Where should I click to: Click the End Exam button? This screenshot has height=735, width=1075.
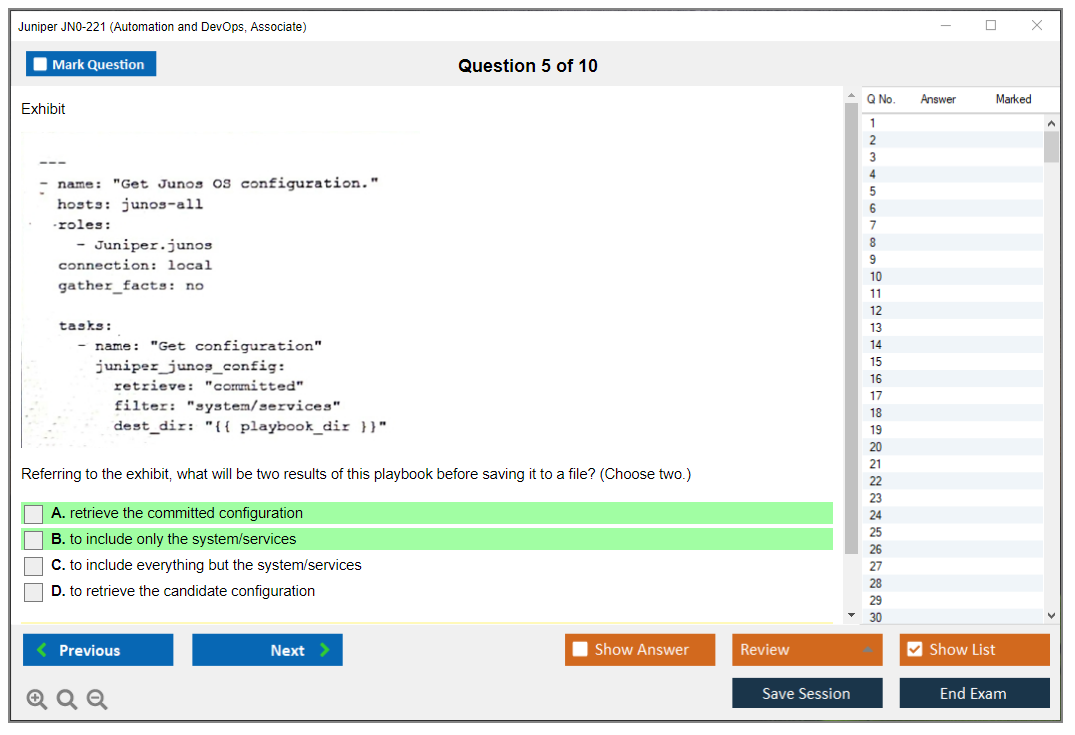click(x=974, y=693)
